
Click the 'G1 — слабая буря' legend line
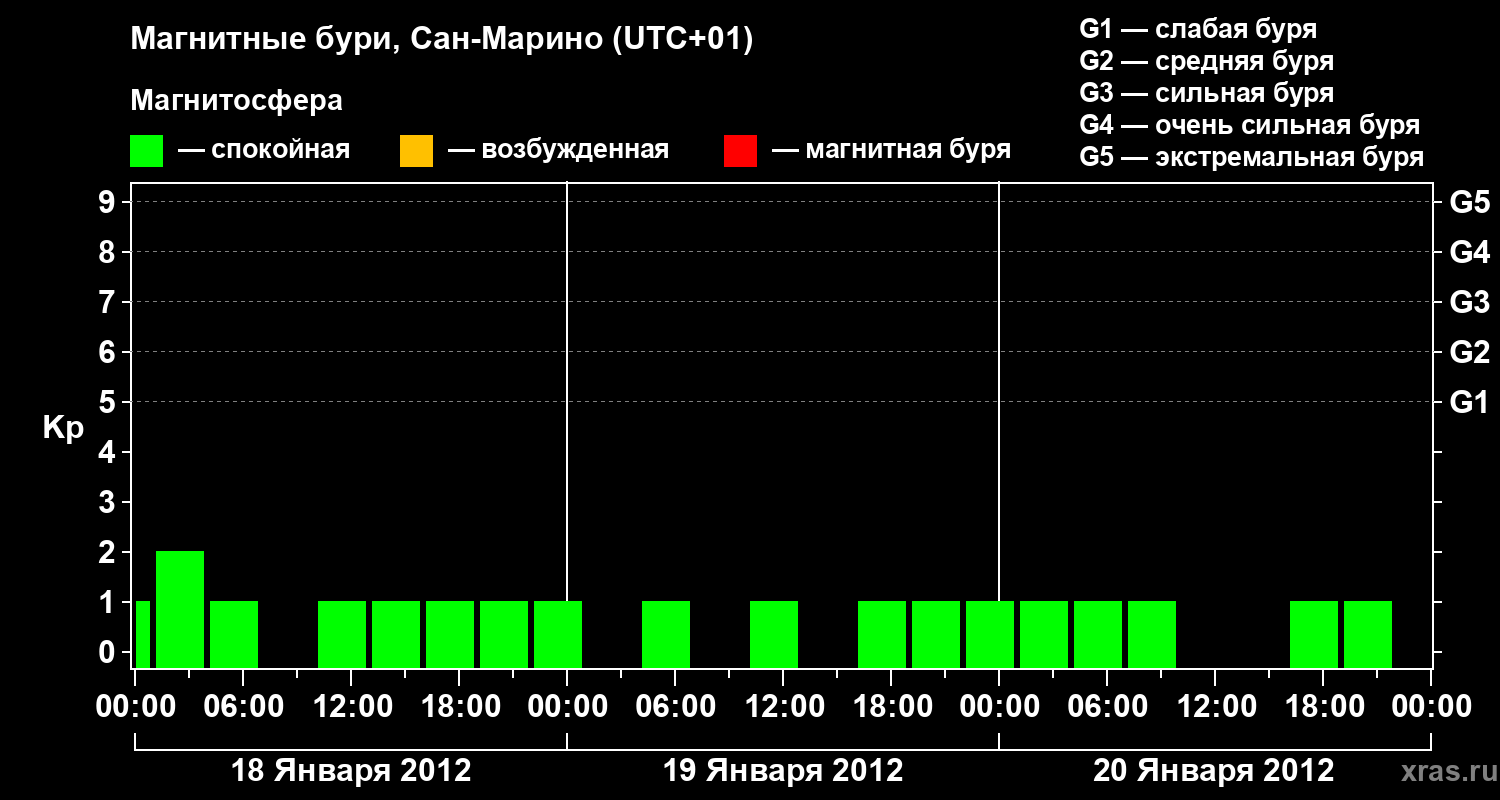(1198, 29)
